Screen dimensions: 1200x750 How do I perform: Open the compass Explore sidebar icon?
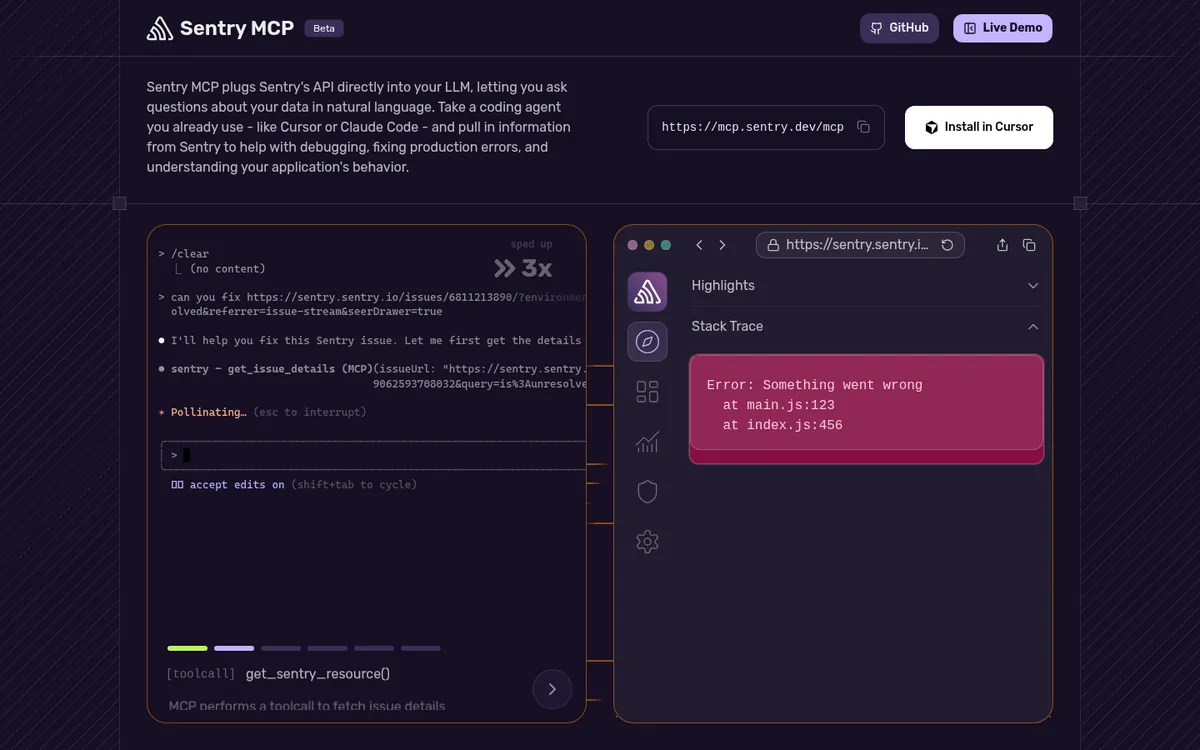(647, 342)
